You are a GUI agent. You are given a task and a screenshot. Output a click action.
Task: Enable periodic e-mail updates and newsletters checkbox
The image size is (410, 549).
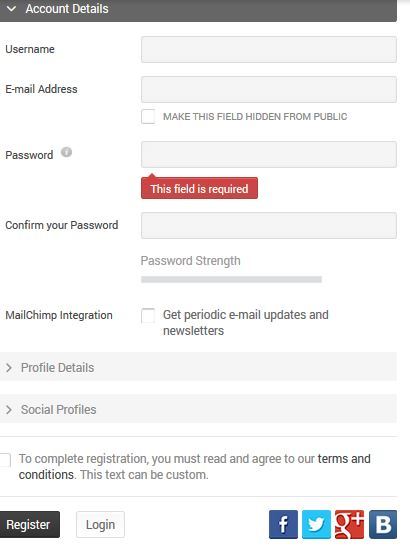[x=148, y=315]
